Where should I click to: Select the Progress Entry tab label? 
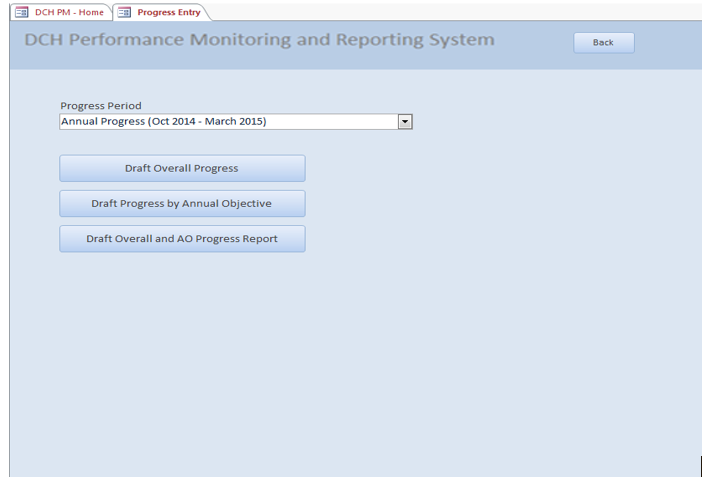click(168, 12)
